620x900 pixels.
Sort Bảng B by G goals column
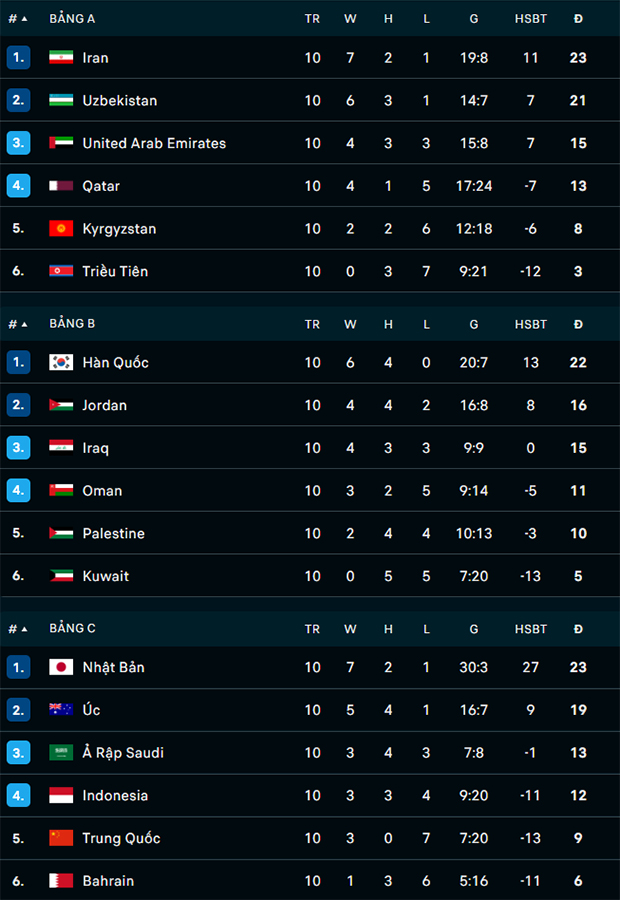click(474, 324)
